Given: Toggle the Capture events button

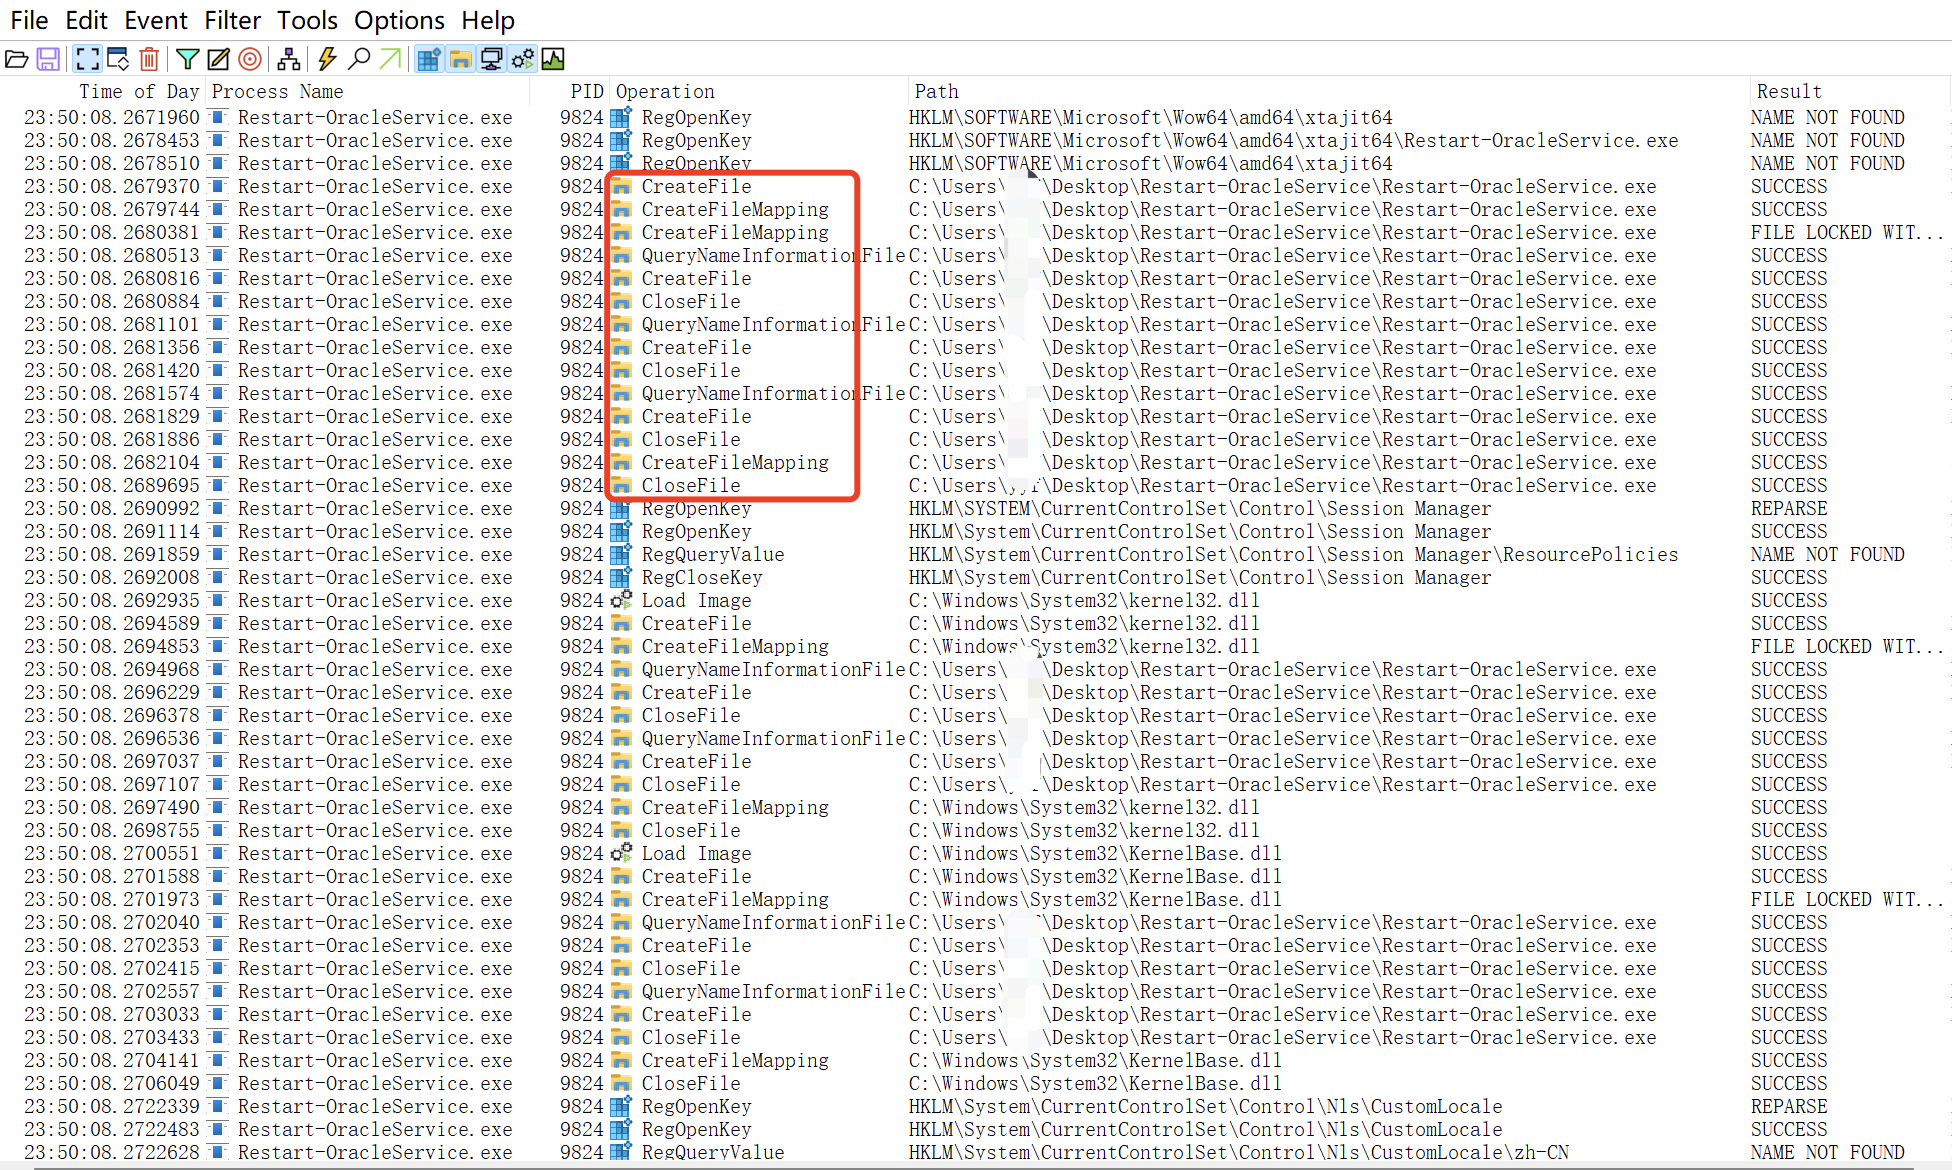Looking at the screenshot, I should [x=87, y=60].
